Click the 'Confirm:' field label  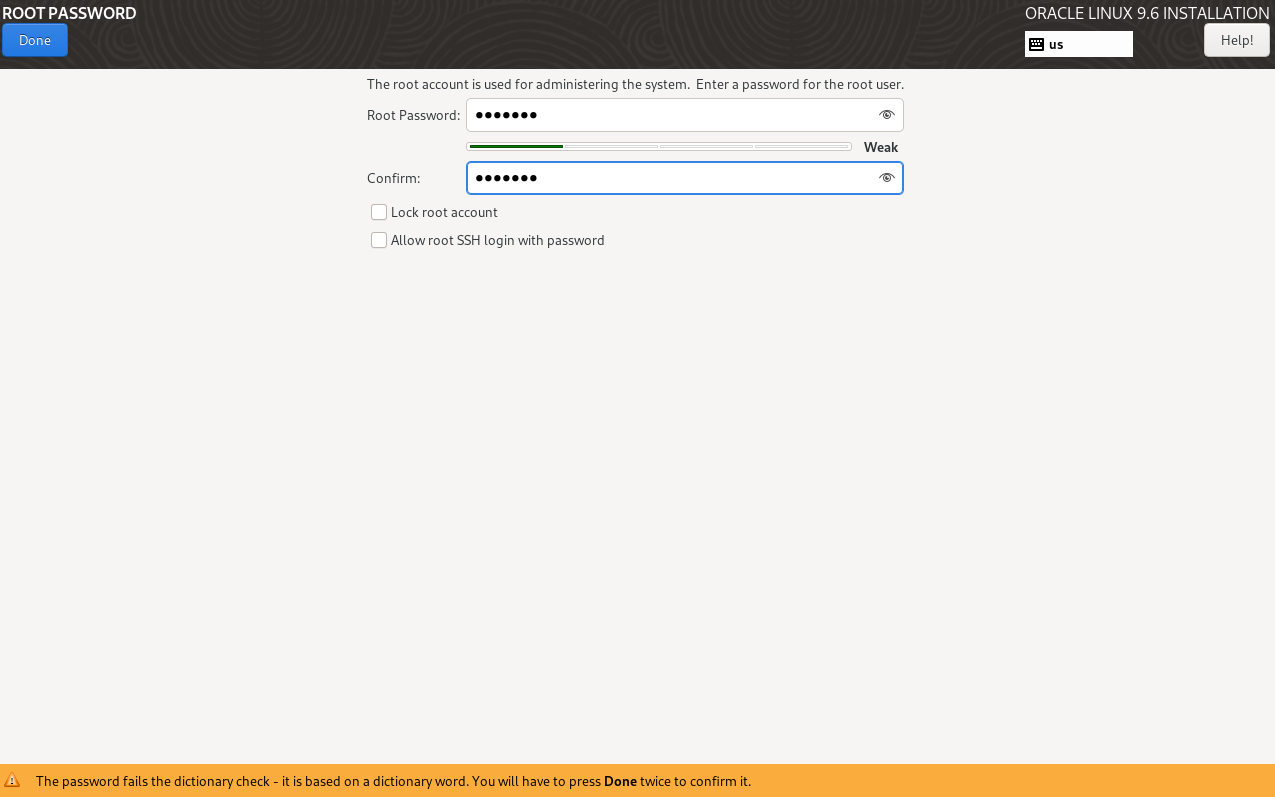[393, 178]
